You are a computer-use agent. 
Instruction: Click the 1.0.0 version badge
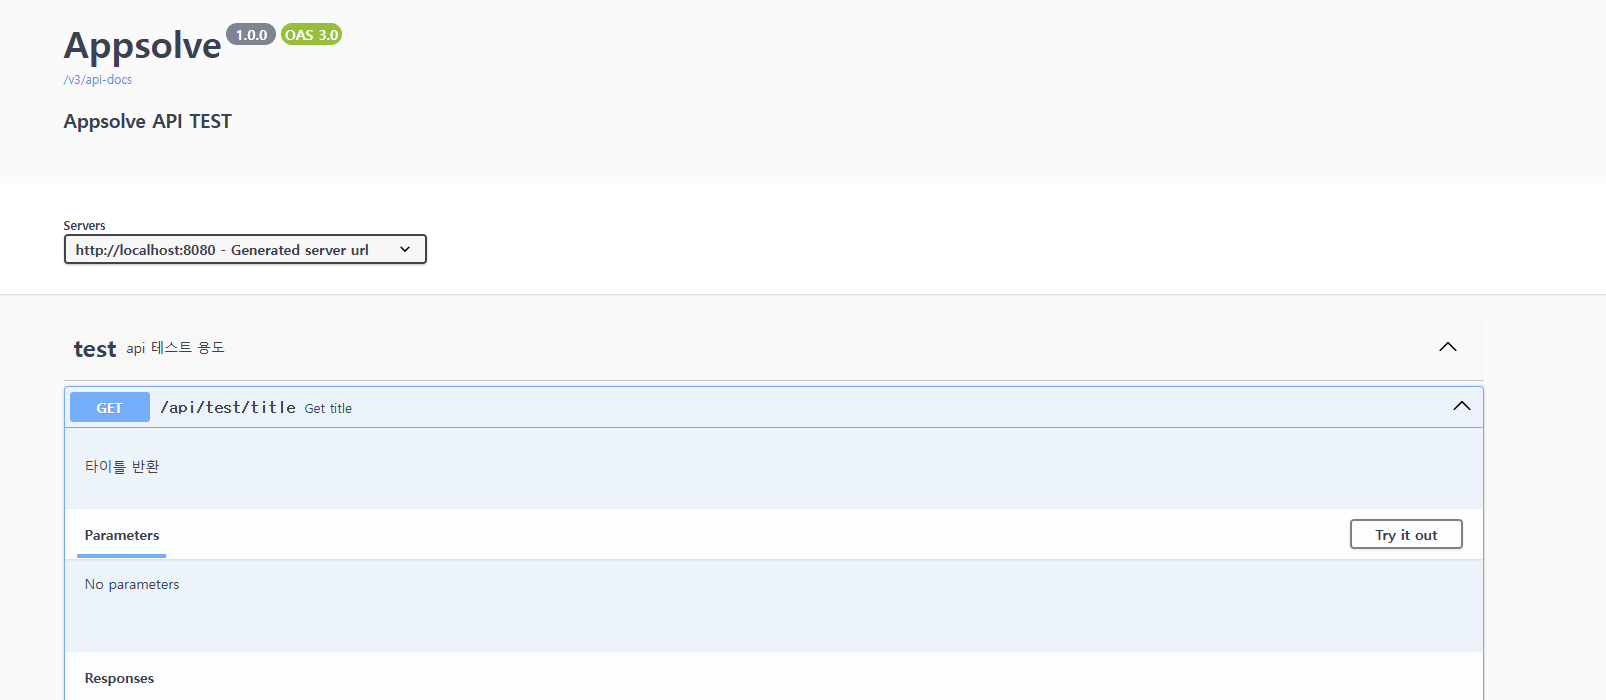(x=251, y=35)
